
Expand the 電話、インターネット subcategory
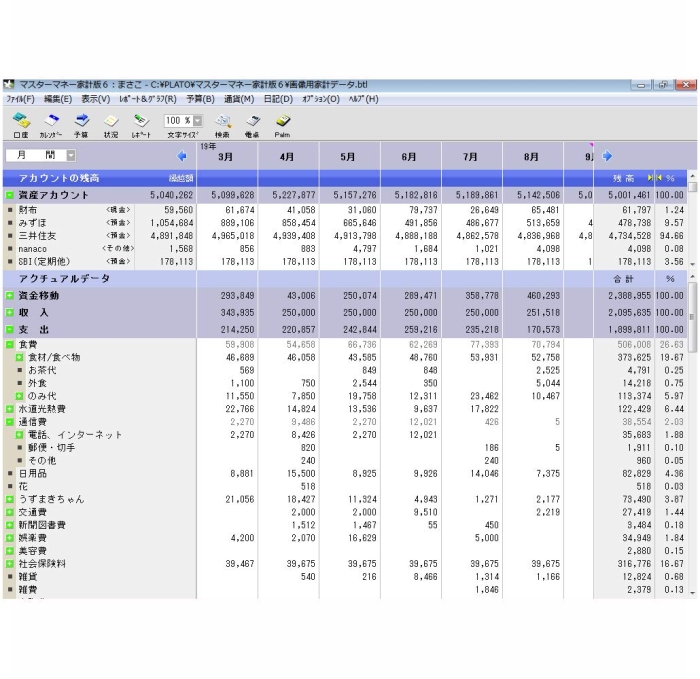coord(19,435)
